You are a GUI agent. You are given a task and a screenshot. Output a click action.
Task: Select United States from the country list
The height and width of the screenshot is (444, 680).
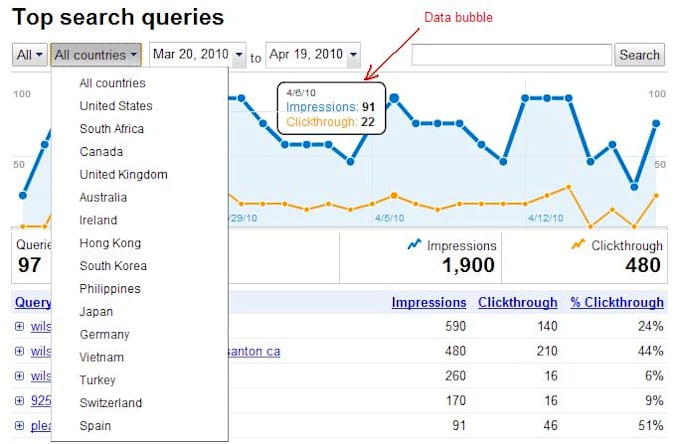coord(116,106)
